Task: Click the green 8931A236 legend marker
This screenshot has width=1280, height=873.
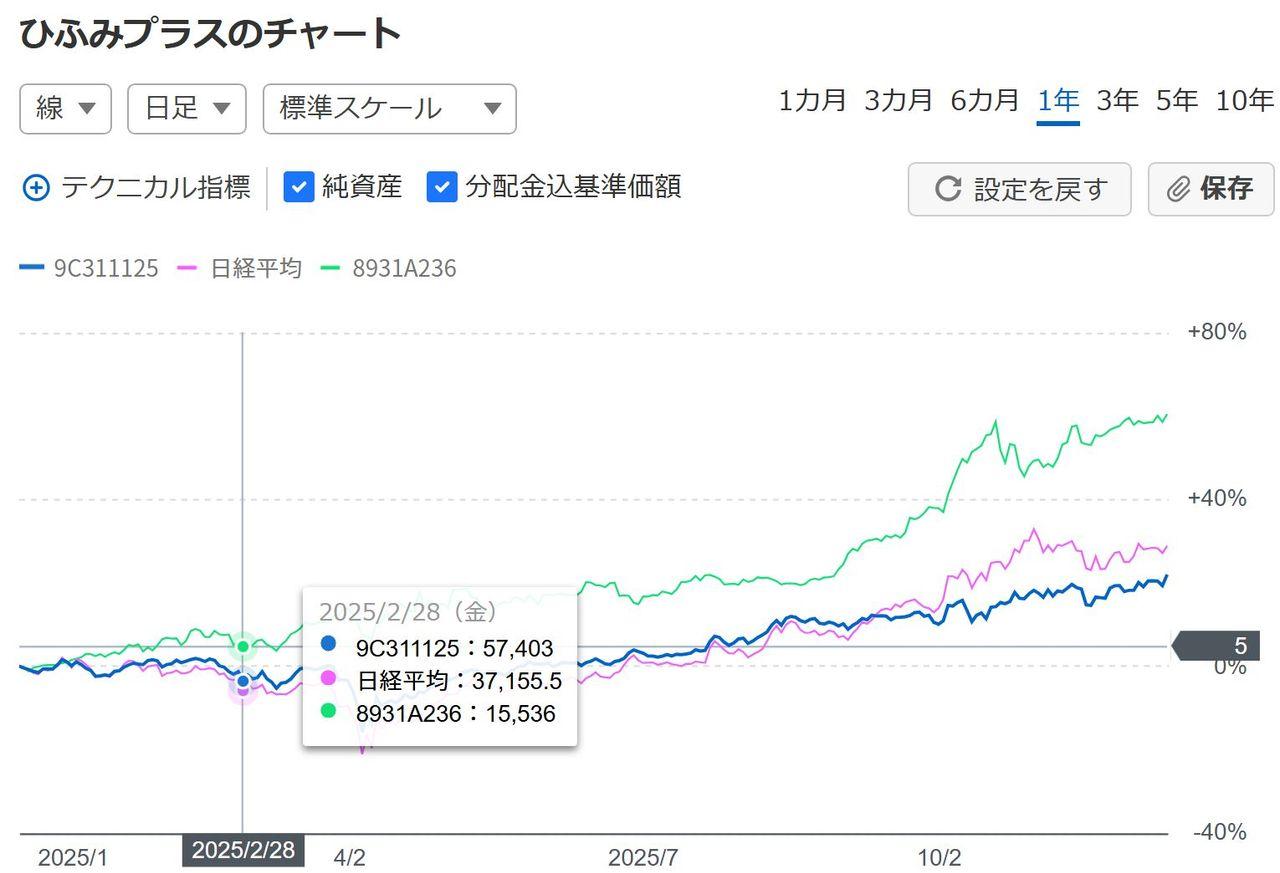Action: [331, 268]
